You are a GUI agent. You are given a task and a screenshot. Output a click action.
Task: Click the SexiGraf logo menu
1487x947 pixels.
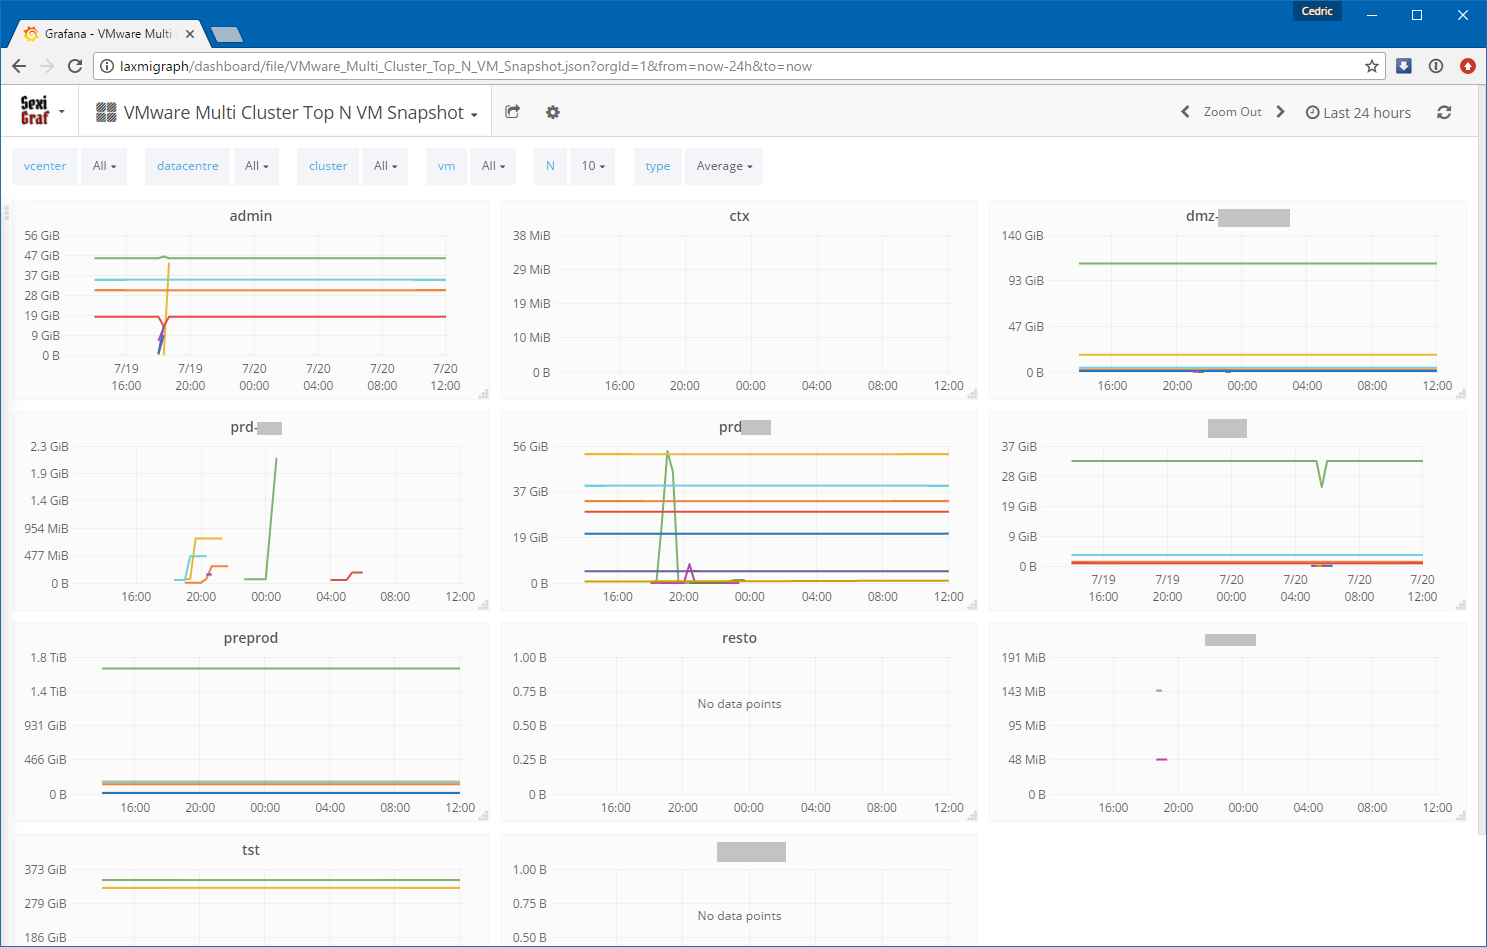pos(41,111)
